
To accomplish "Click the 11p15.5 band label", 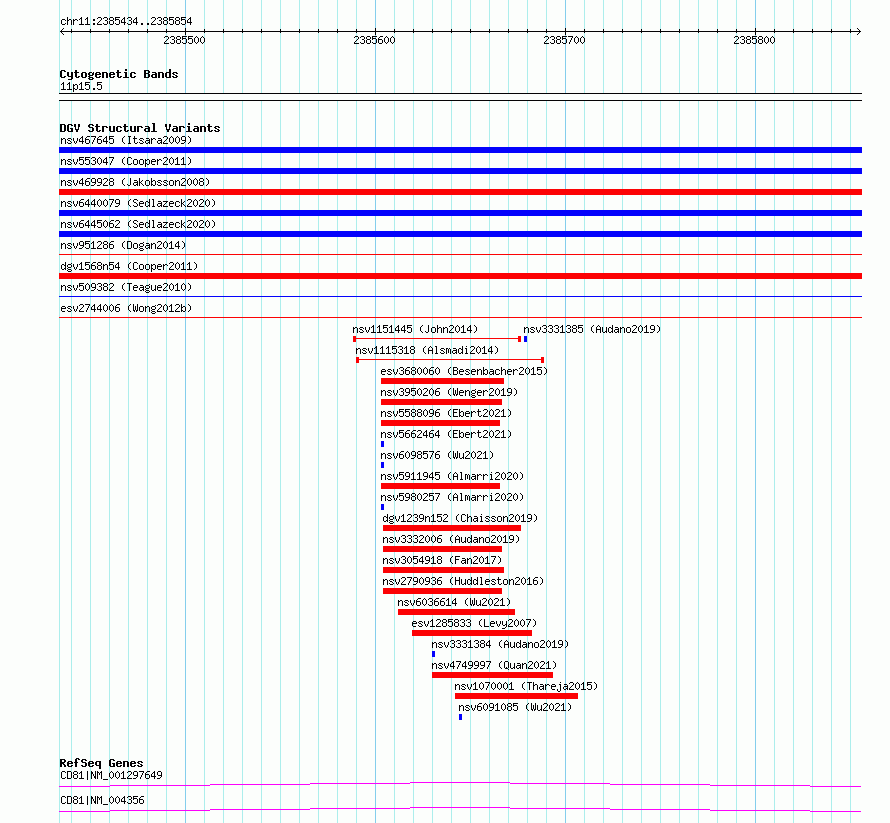I will (x=81, y=86).
